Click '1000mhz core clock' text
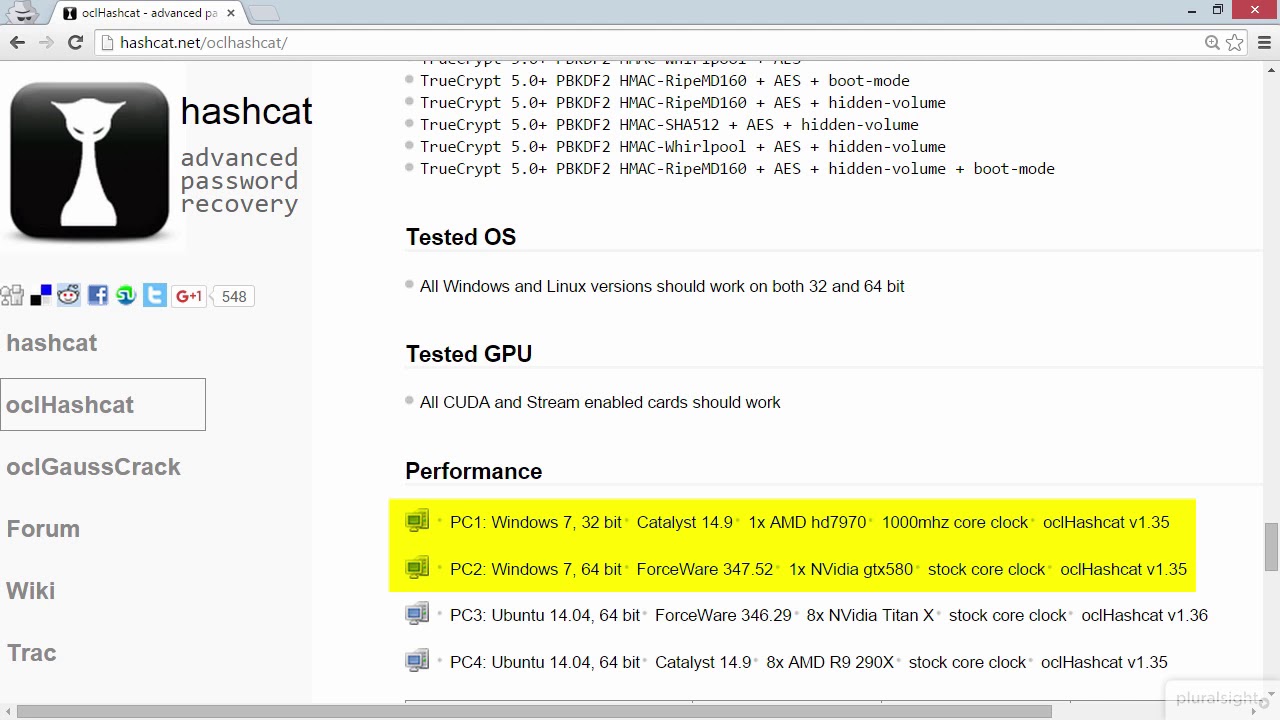The width and height of the screenshot is (1280, 720). click(x=955, y=522)
